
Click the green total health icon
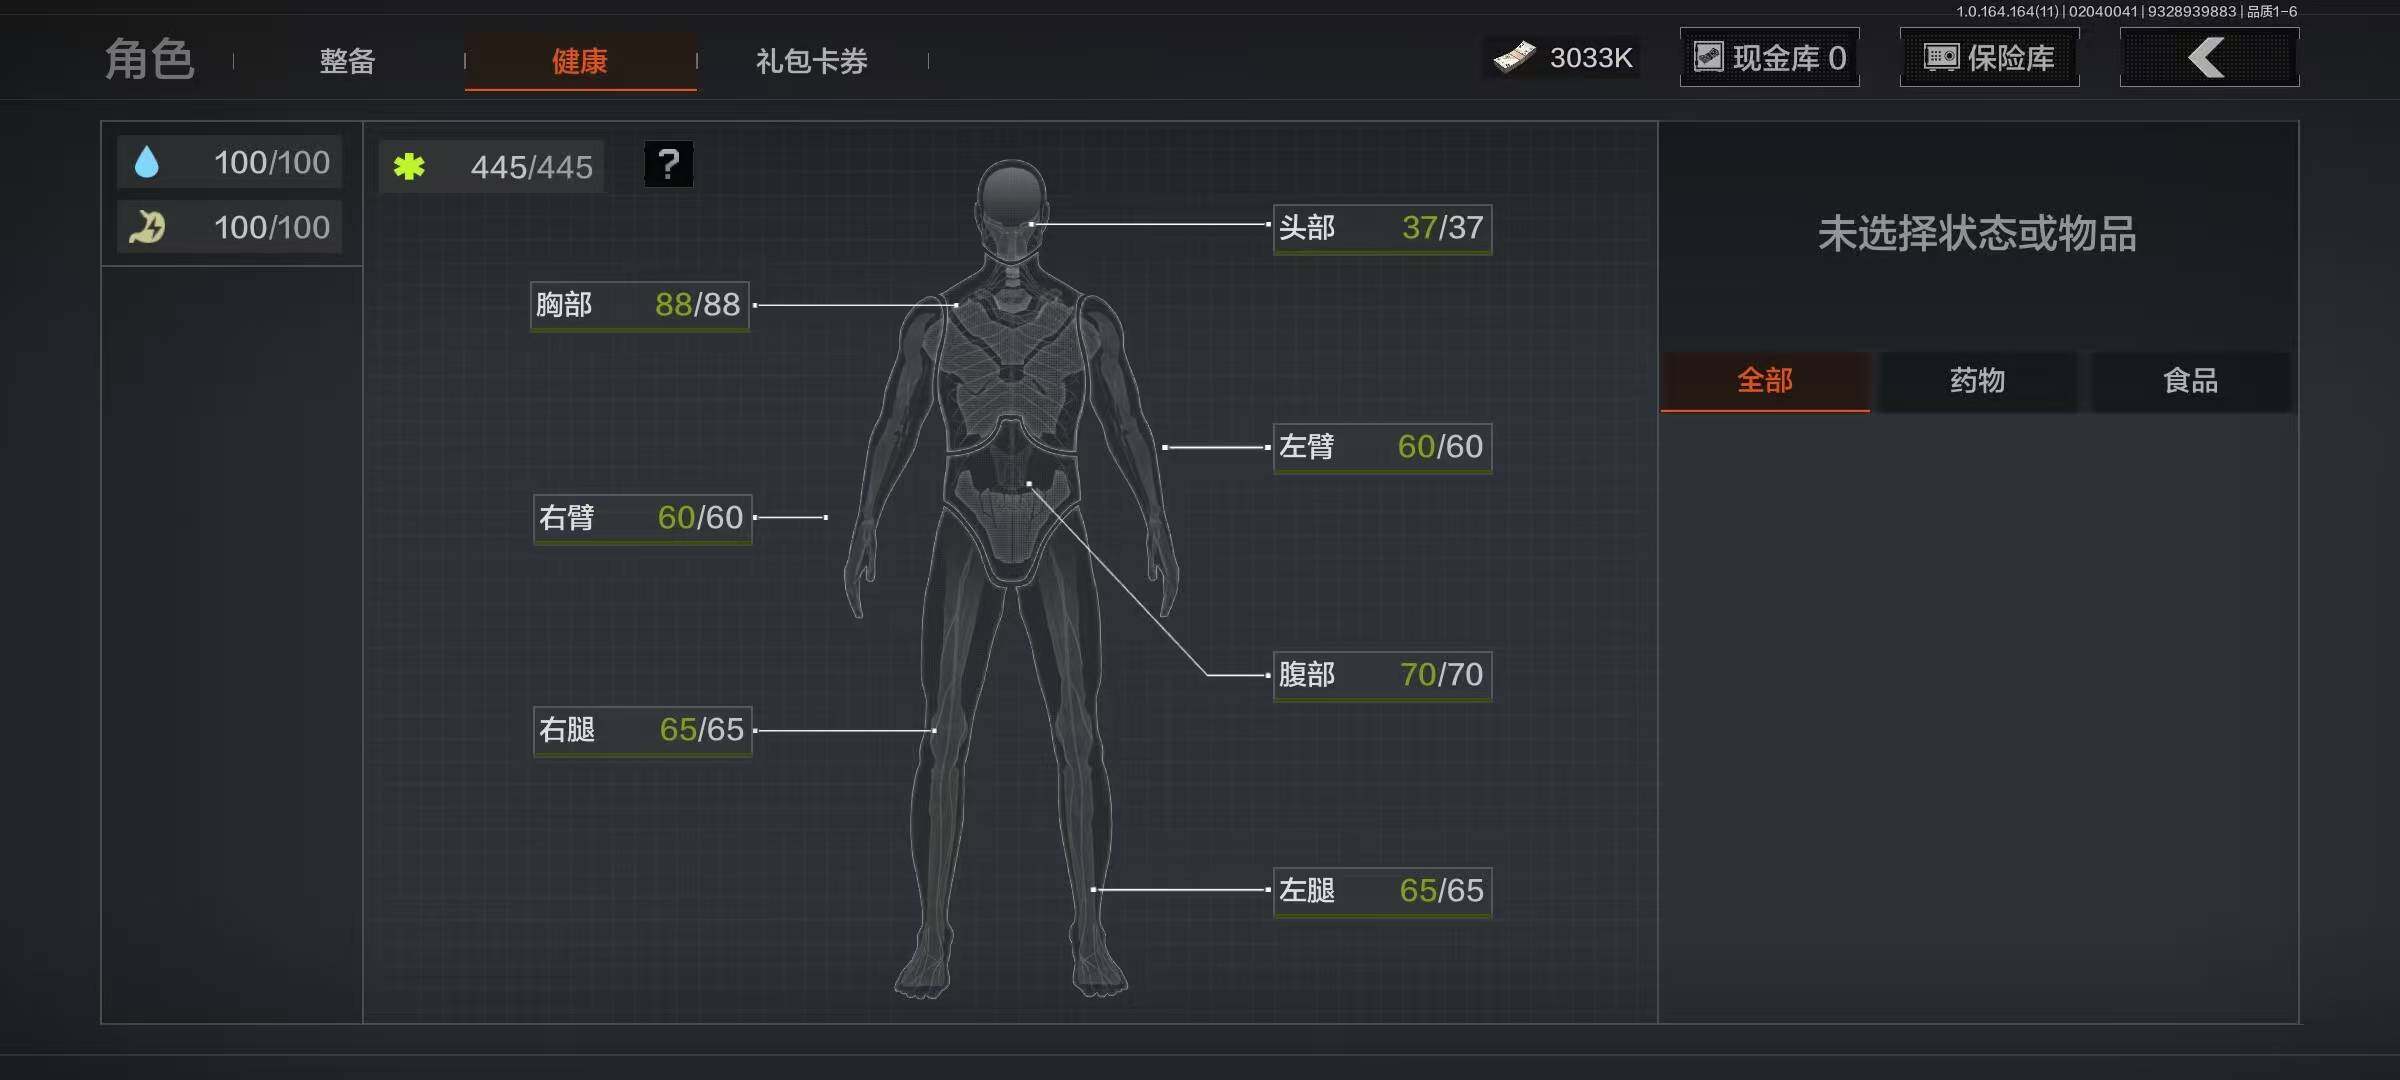click(409, 166)
